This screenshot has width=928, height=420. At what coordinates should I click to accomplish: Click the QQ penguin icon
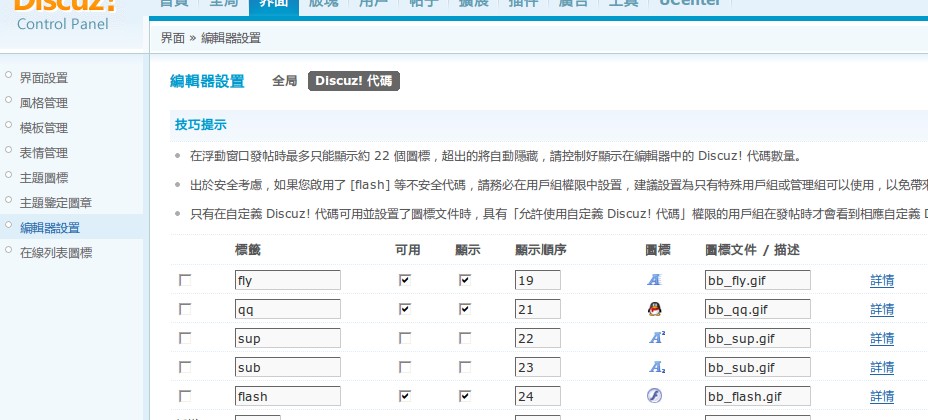(654, 309)
